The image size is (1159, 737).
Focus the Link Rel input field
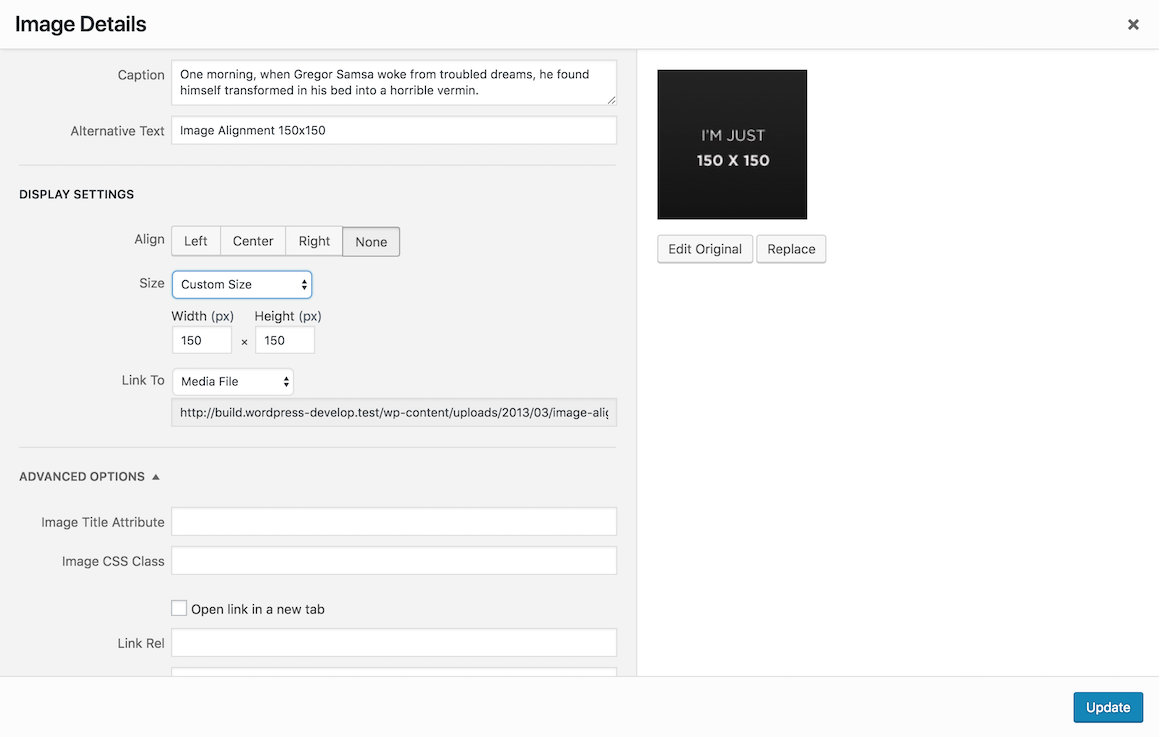point(394,643)
